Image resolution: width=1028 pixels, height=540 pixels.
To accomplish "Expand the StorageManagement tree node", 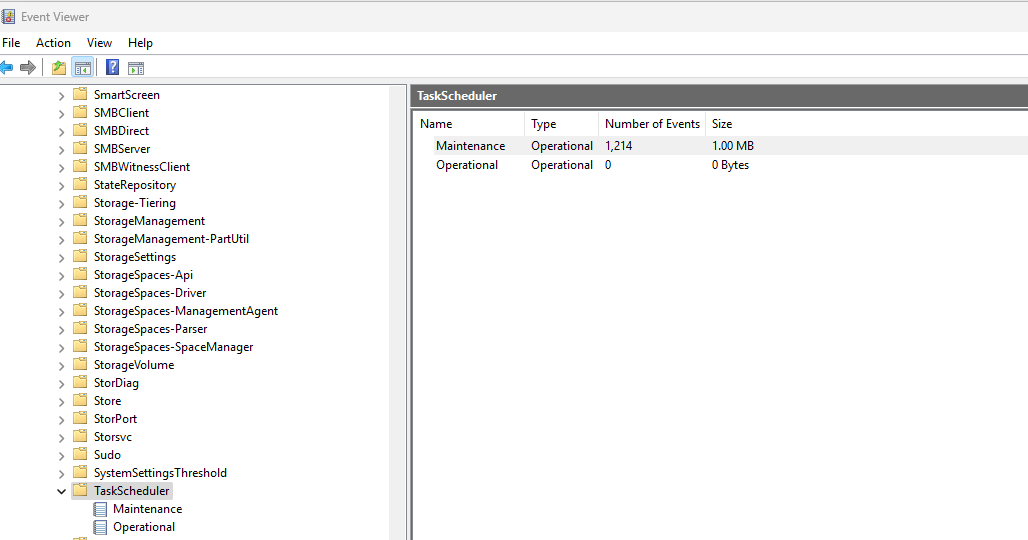I will pyautogui.click(x=61, y=222).
